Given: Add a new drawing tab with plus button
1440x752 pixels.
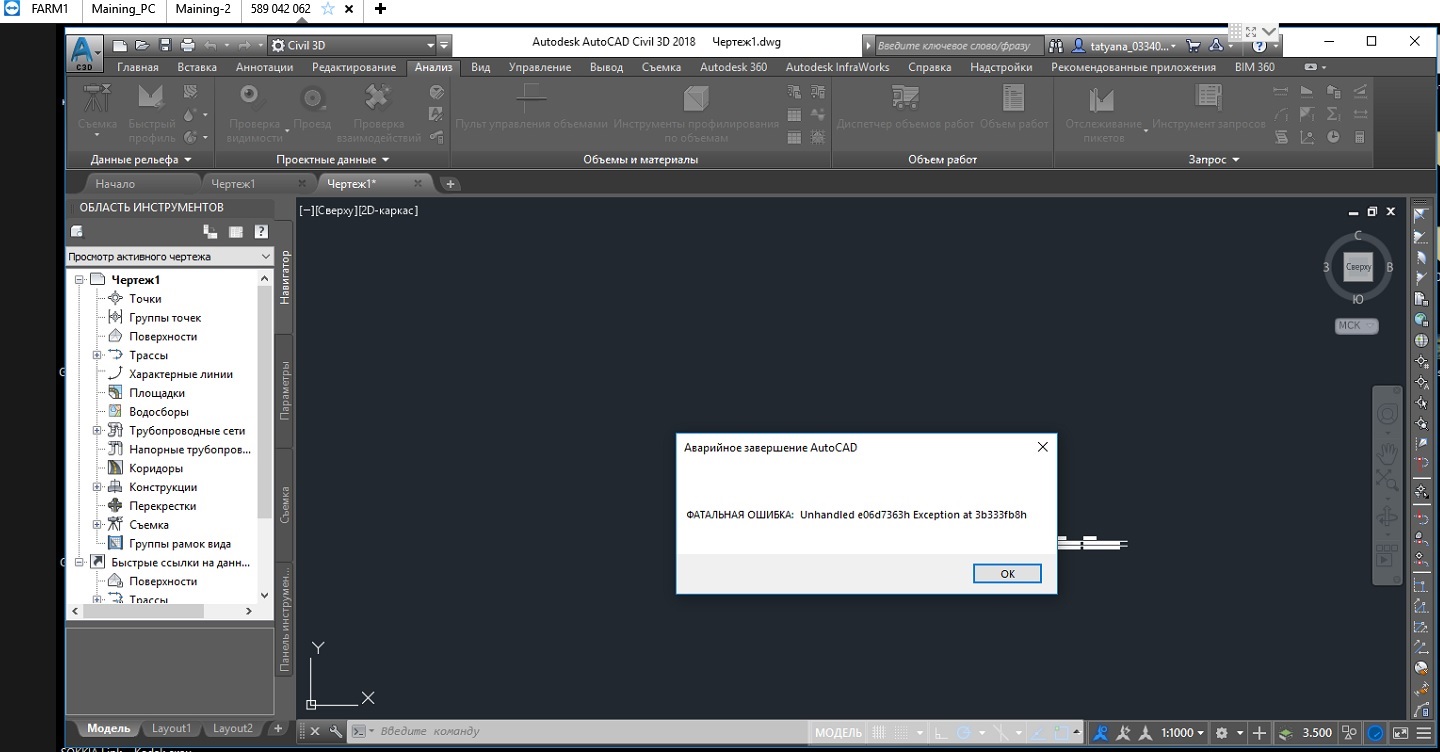Looking at the screenshot, I should (x=450, y=184).
